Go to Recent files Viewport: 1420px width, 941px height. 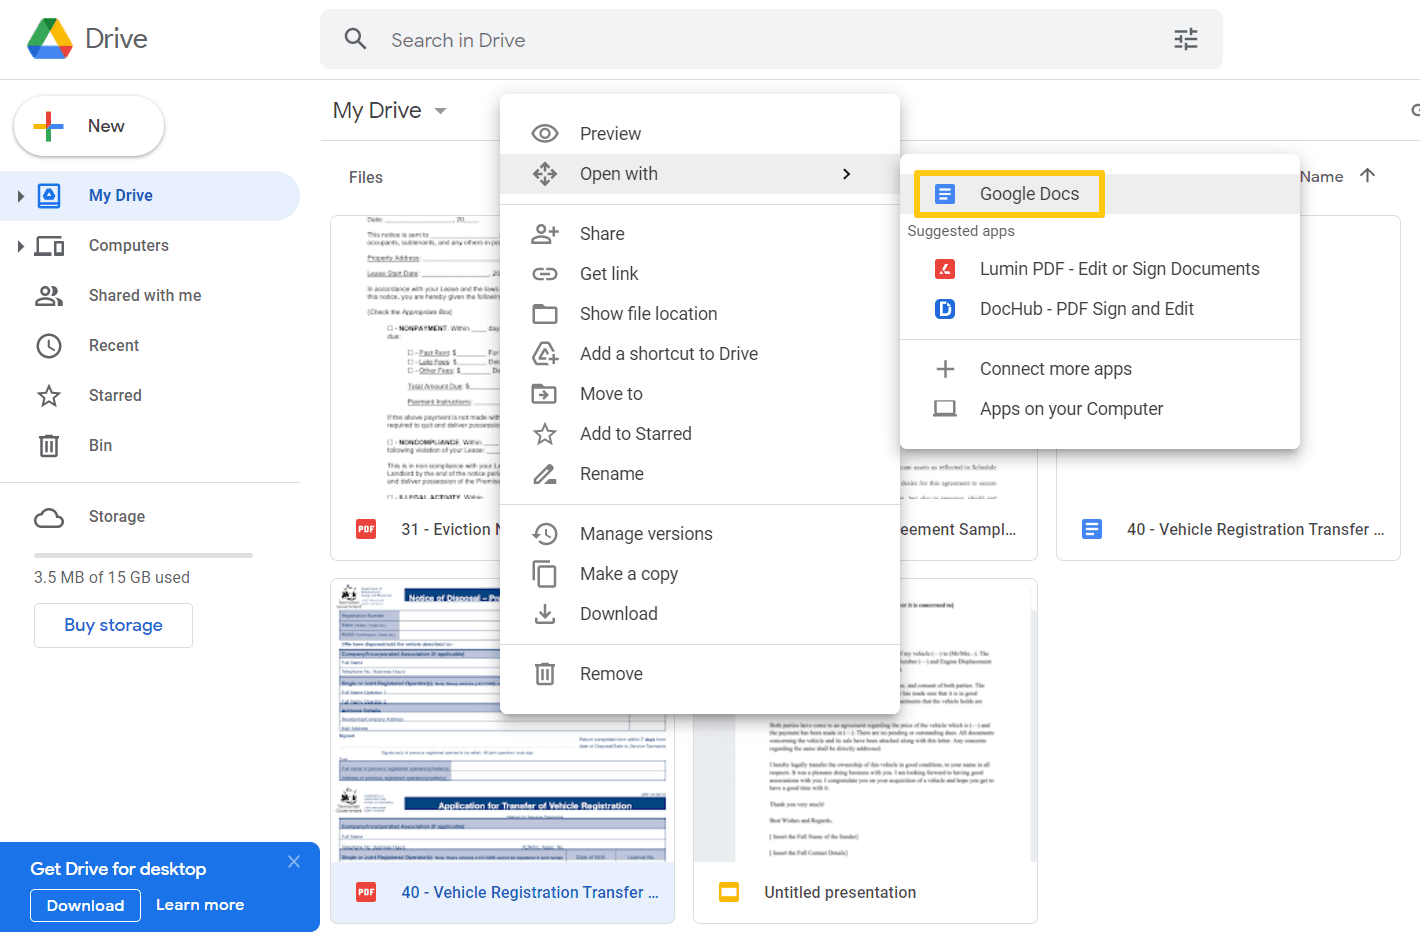[150, 346]
